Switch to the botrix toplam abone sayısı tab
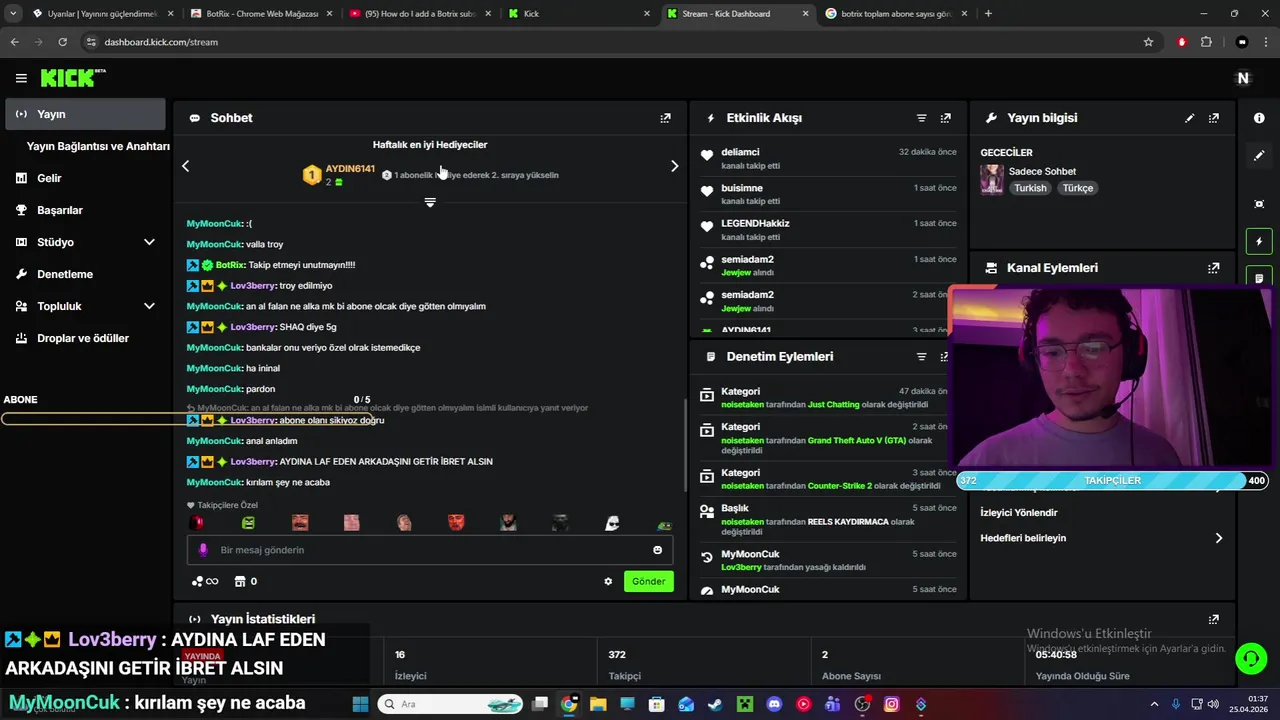Image resolution: width=1280 pixels, height=720 pixels. coord(895,14)
